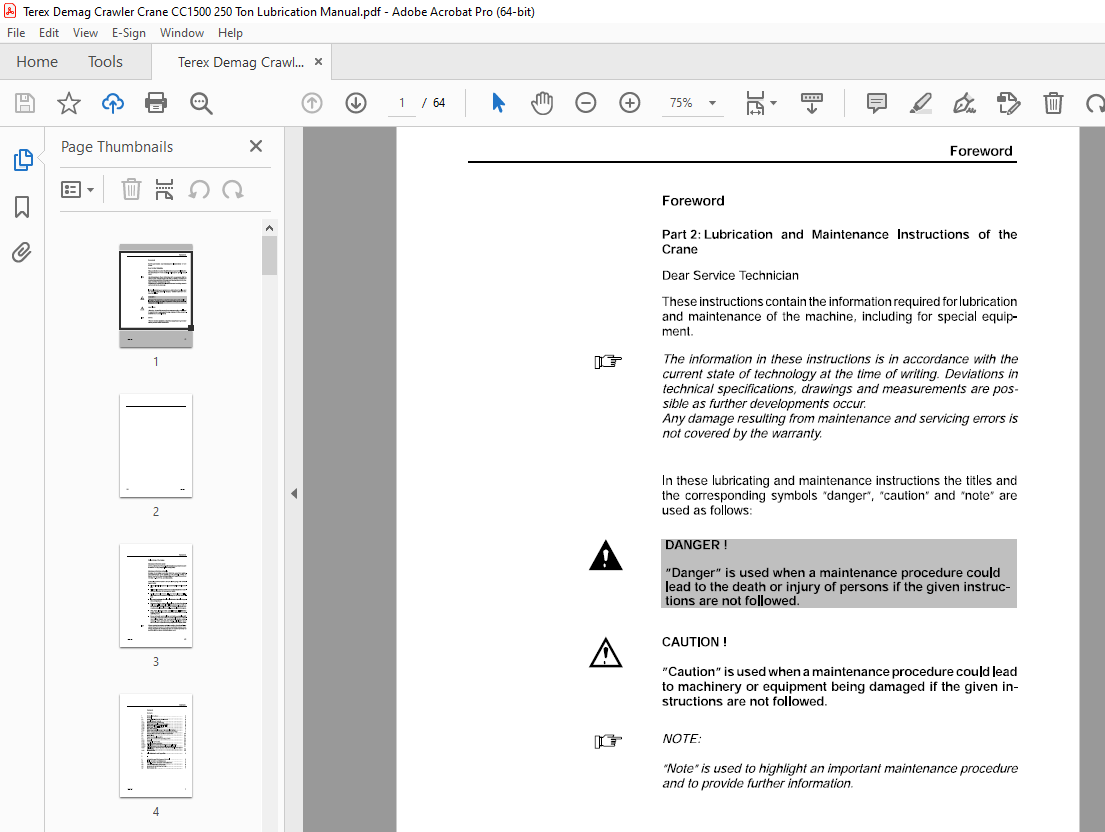
Task: Click the rotate page toolbar icon
Action: pos(1095,103)
